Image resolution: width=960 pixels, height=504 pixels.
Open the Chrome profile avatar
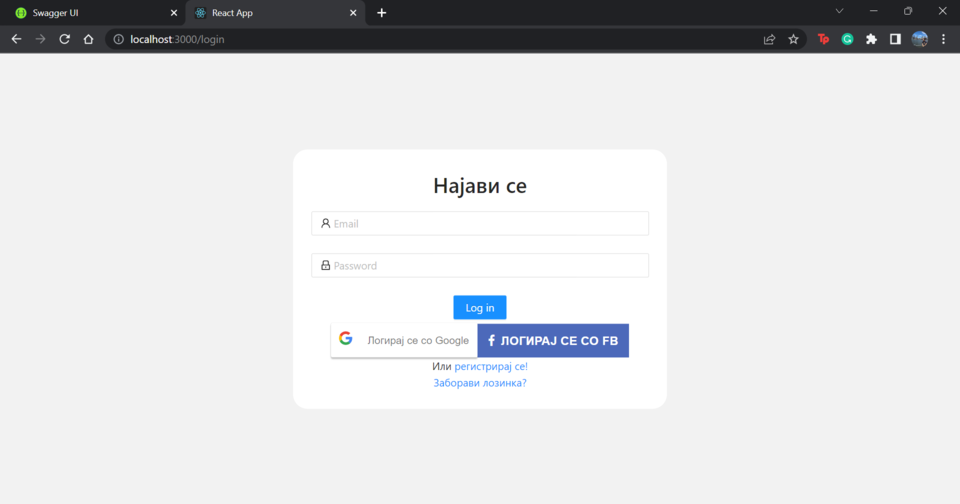(919, 39)
